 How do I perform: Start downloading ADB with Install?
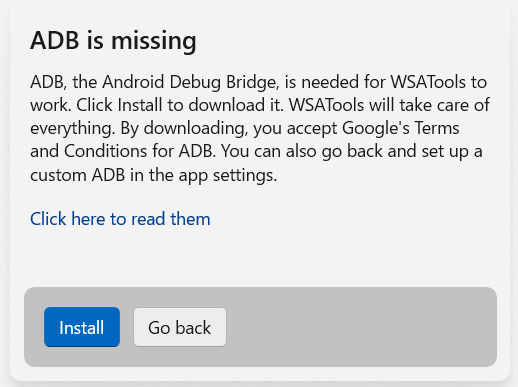click(82, 327)
